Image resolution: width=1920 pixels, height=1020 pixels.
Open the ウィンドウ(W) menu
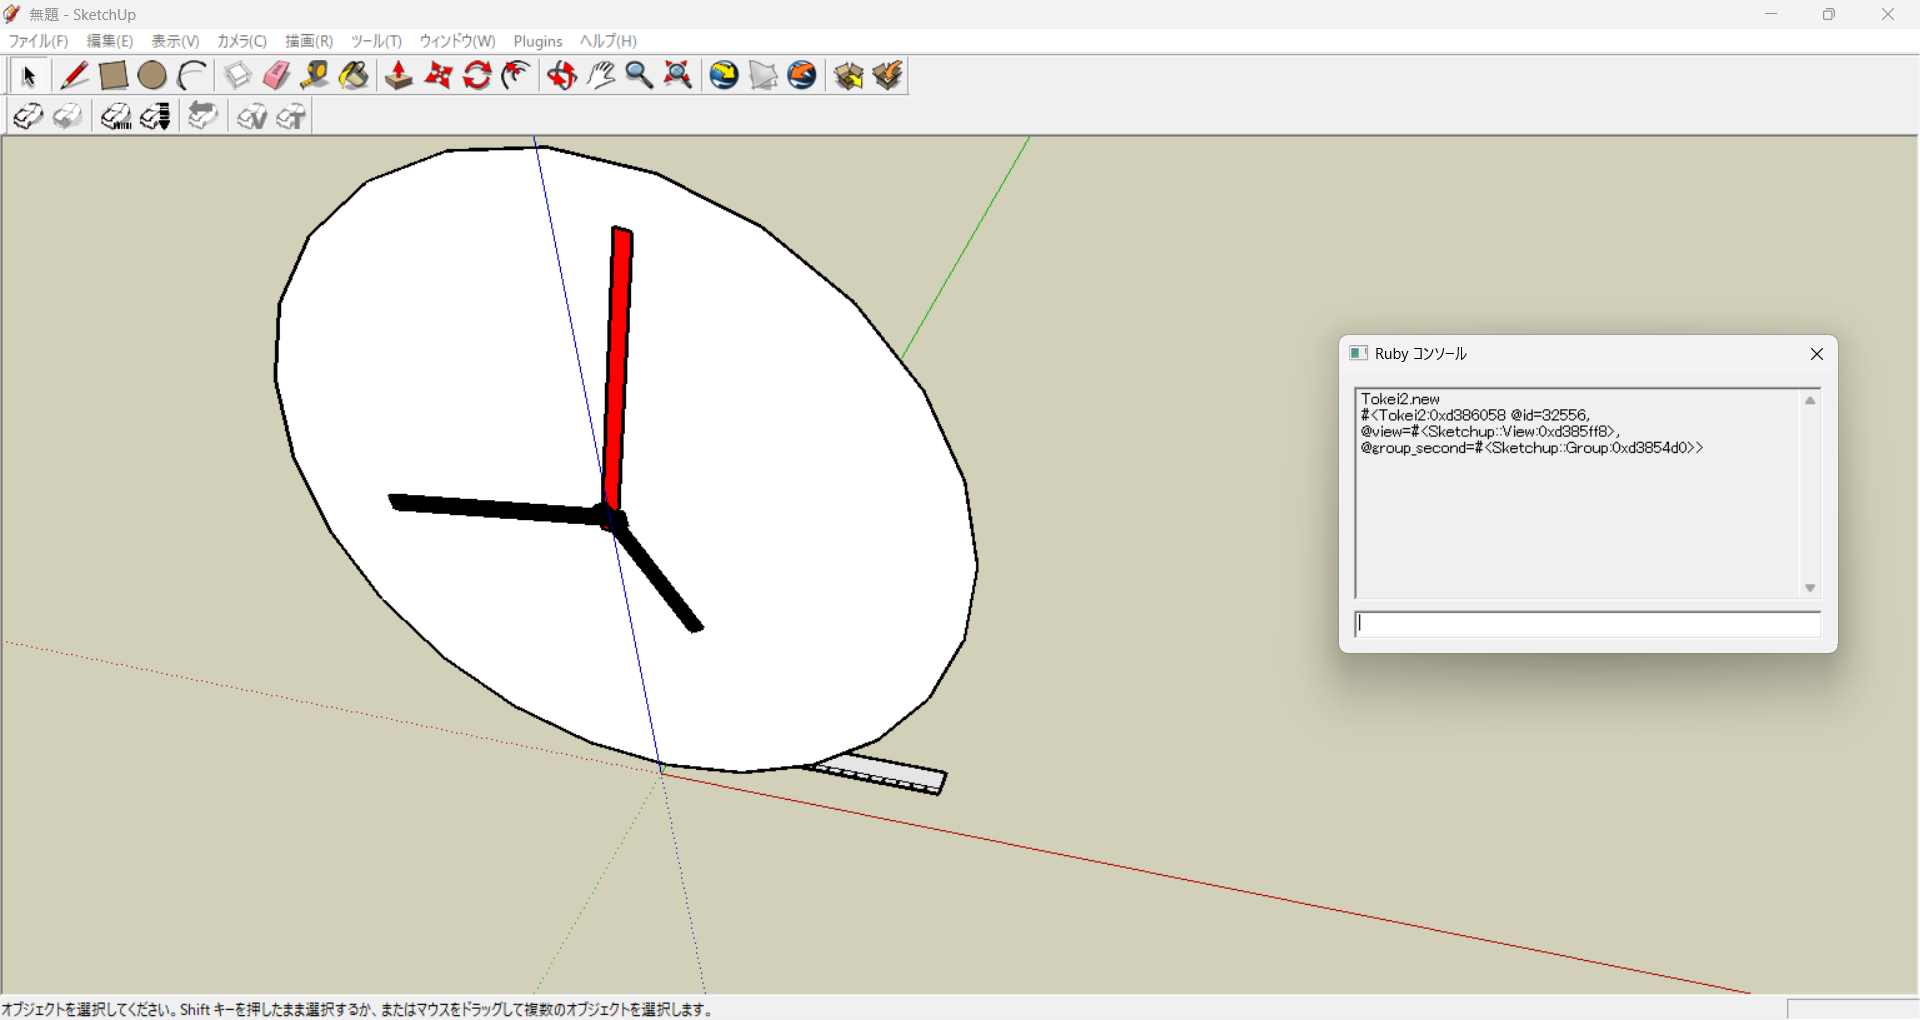(x=457, y=41)
